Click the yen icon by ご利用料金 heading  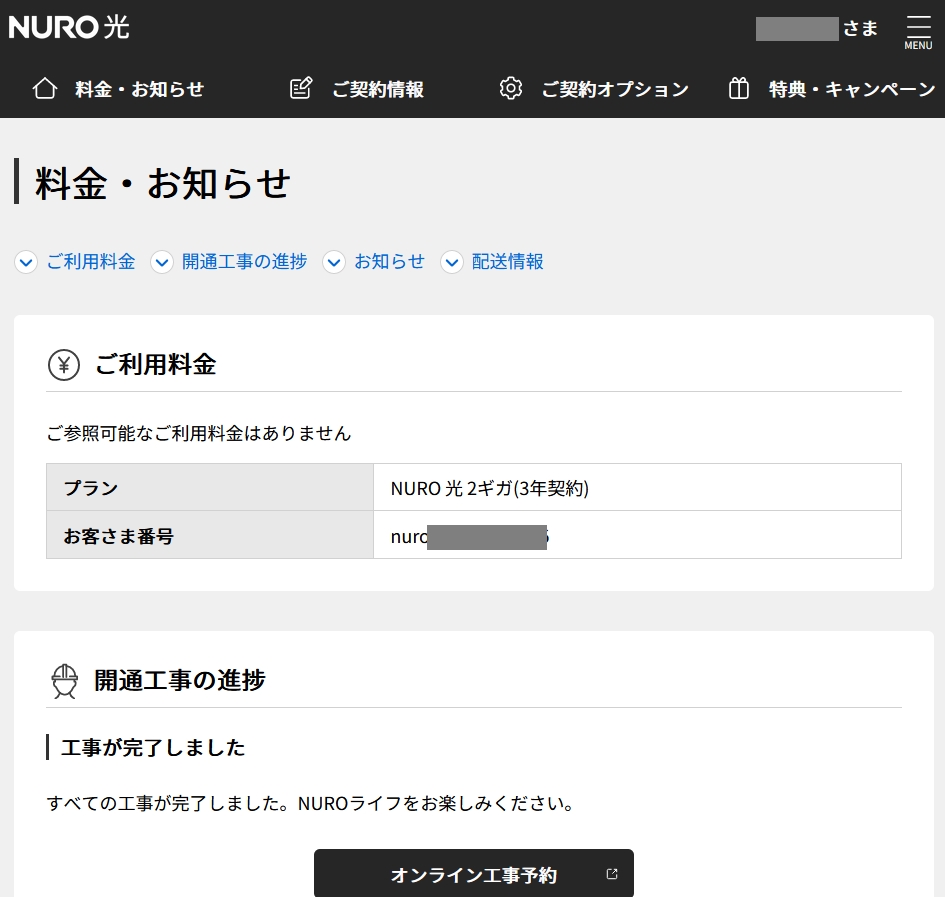click(x=64, y=365)
